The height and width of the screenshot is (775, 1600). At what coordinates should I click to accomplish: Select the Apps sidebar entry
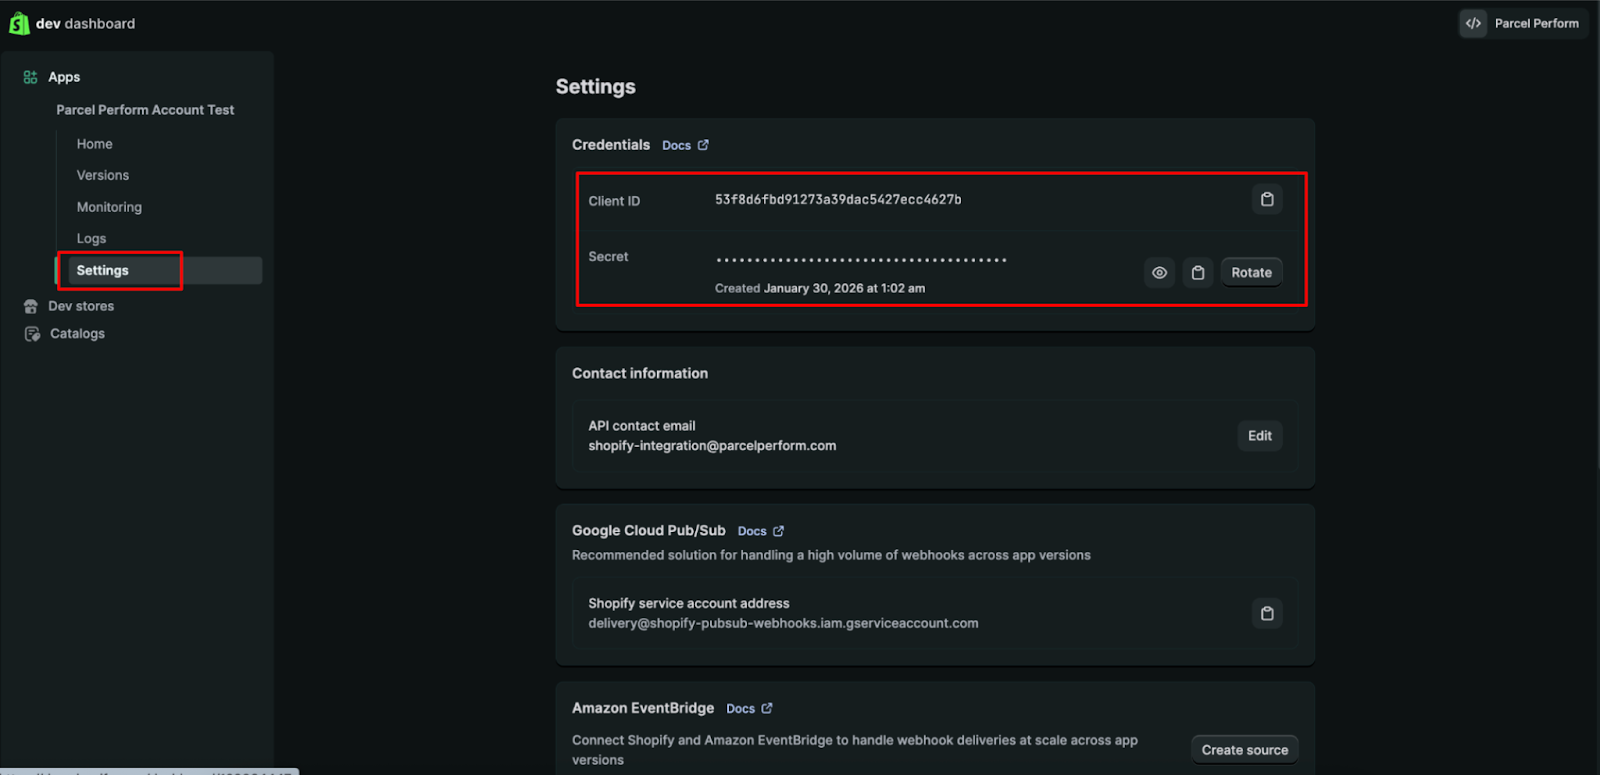[x=64, y=77]
